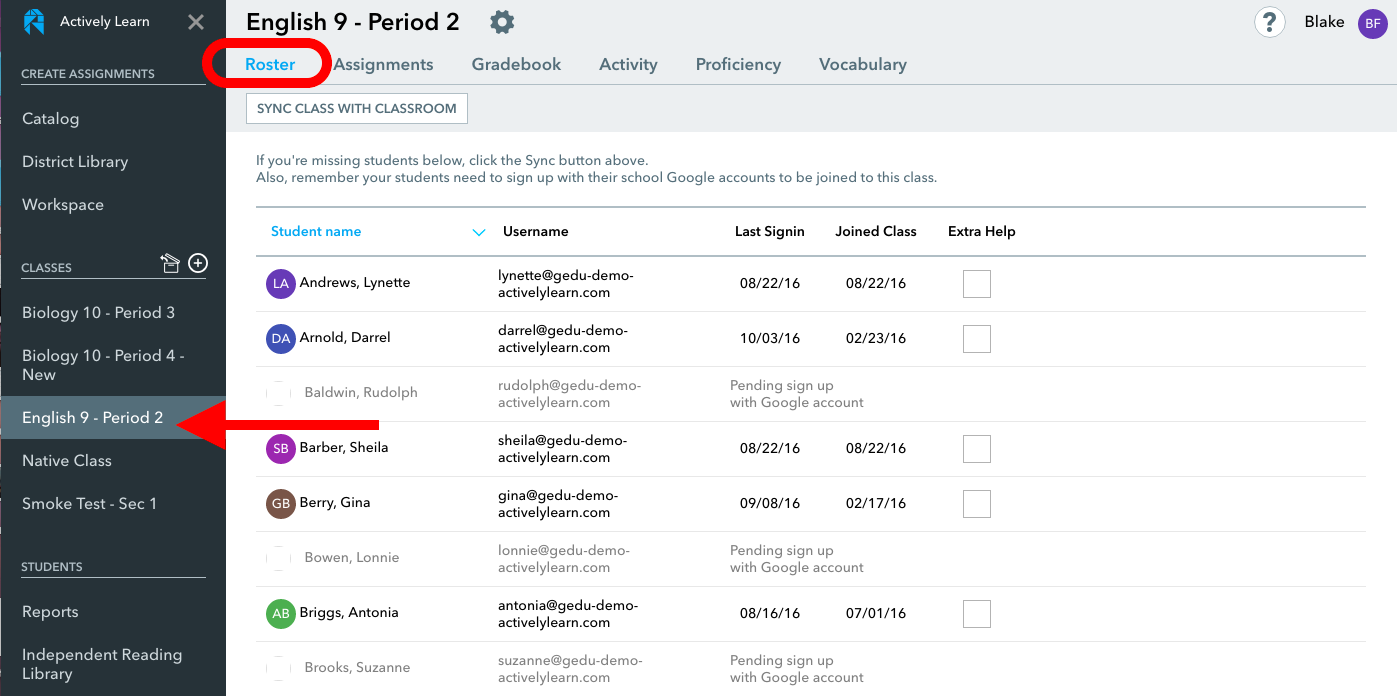This screenshot has width=1397, height=696.
Task: Click the Extra Help column header
Action: pos(982,231)
